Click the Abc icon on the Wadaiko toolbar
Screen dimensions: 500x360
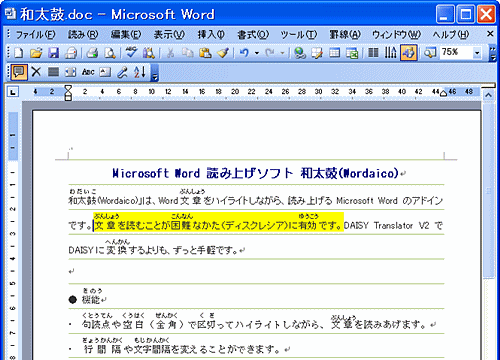[88, 72]
